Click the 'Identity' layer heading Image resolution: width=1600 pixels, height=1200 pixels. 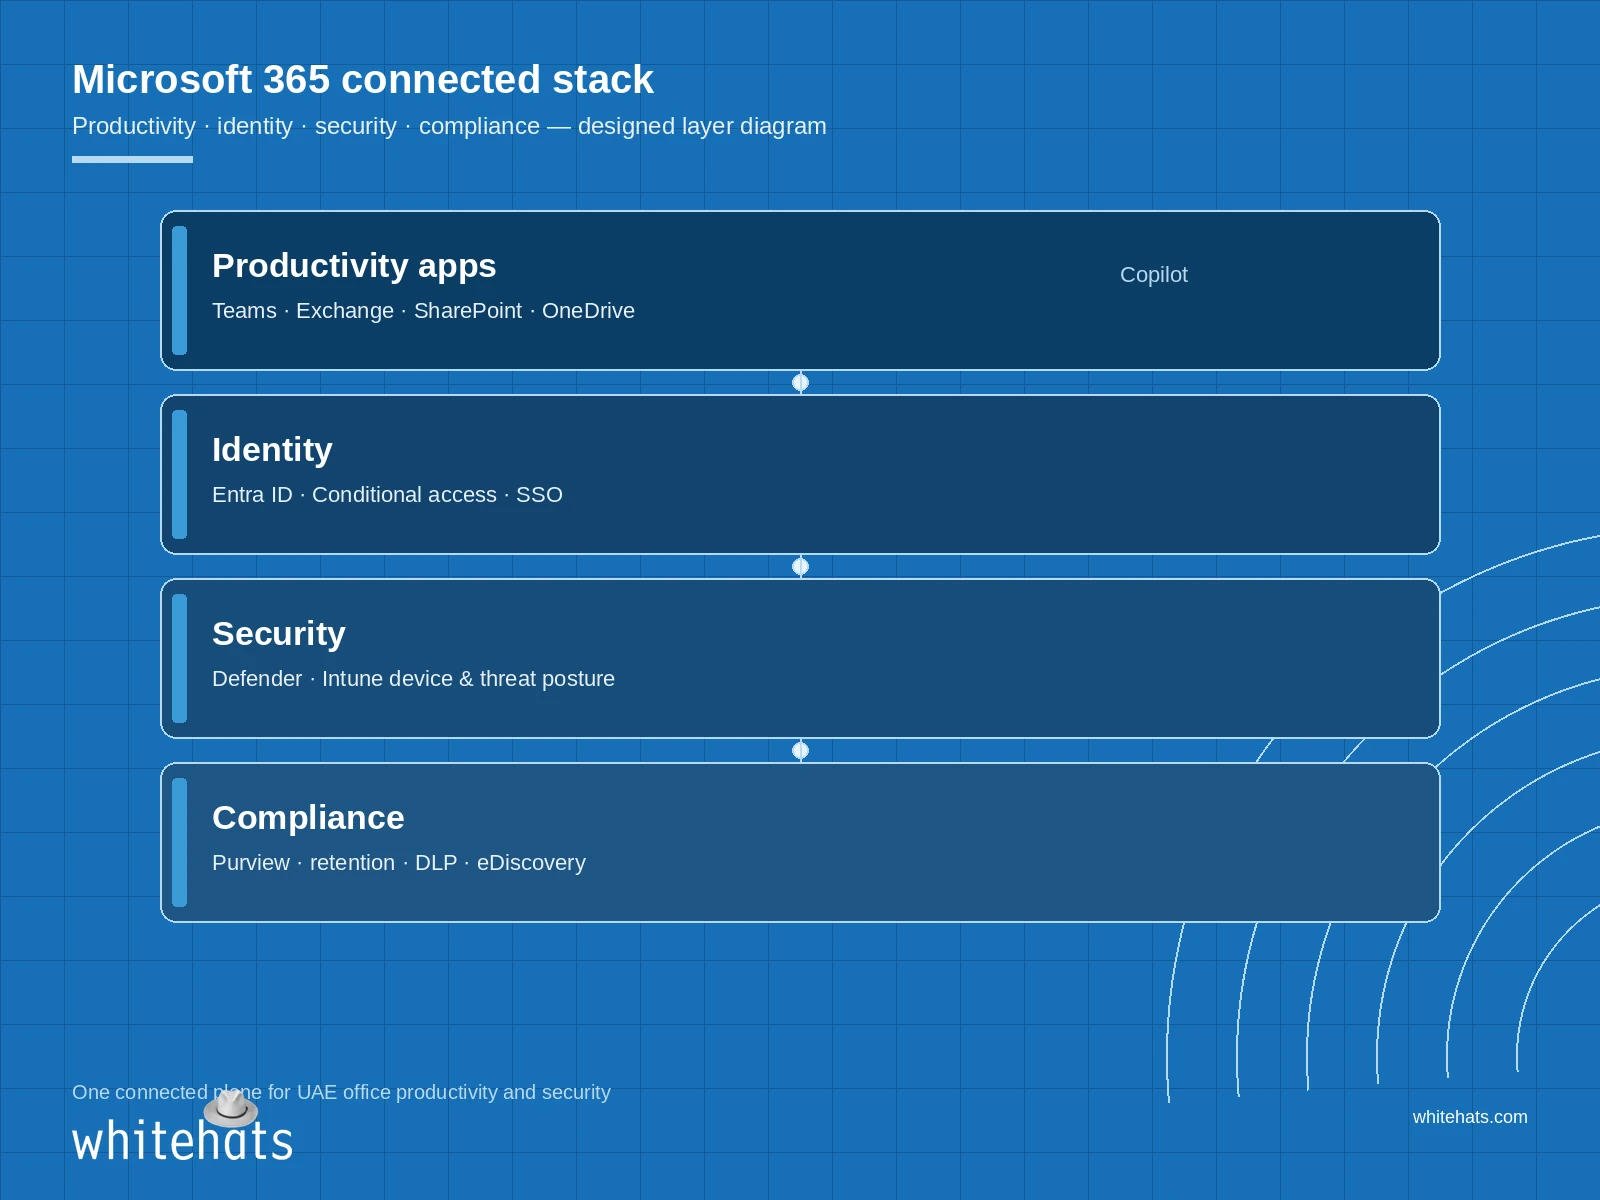(x=272, y=450)
